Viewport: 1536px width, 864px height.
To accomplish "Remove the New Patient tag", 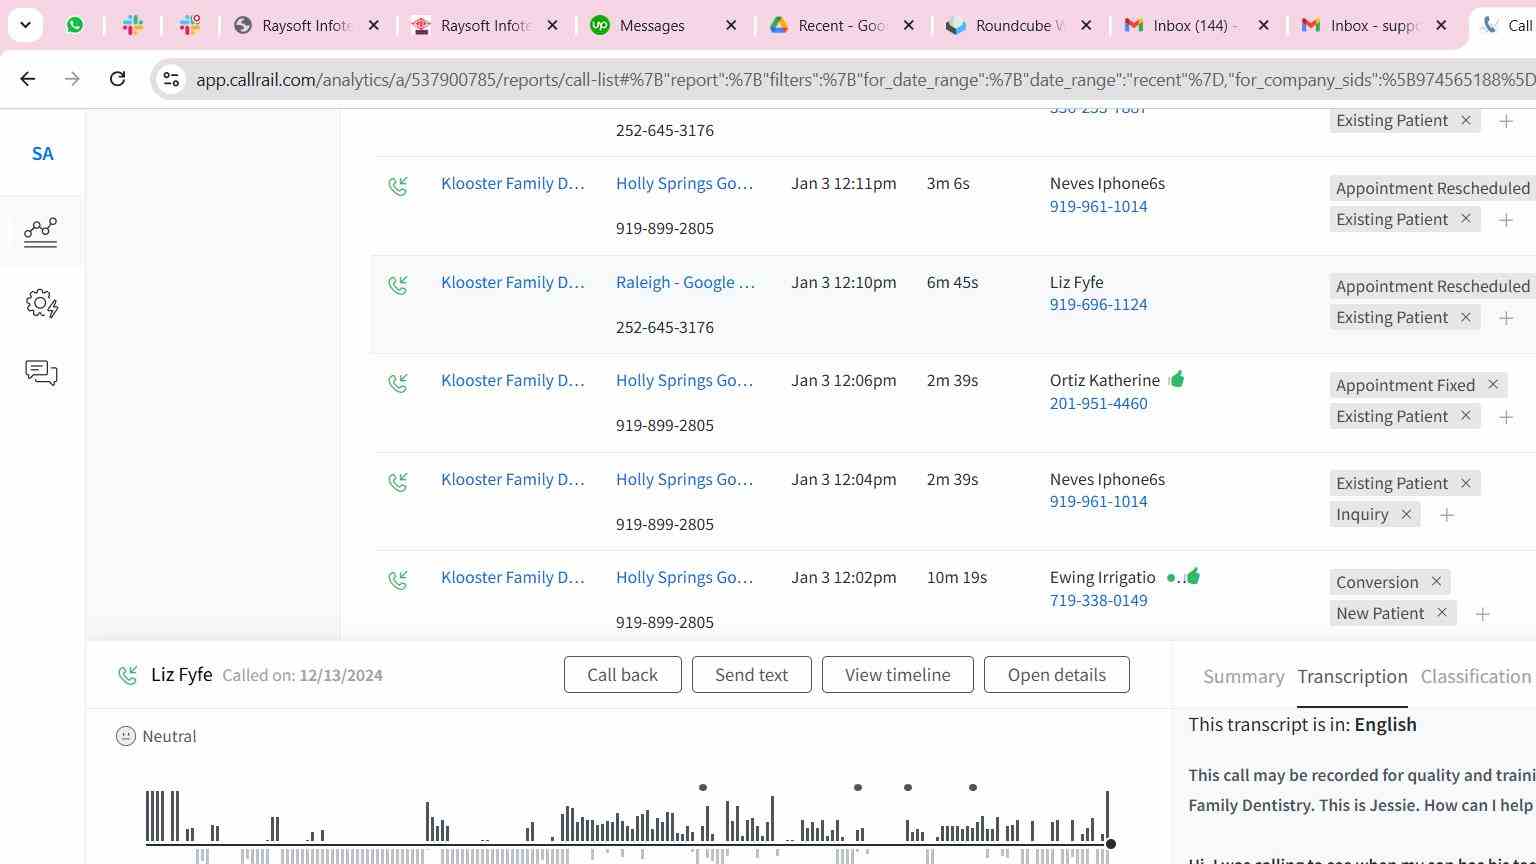I will click(x=1441, y=613).
